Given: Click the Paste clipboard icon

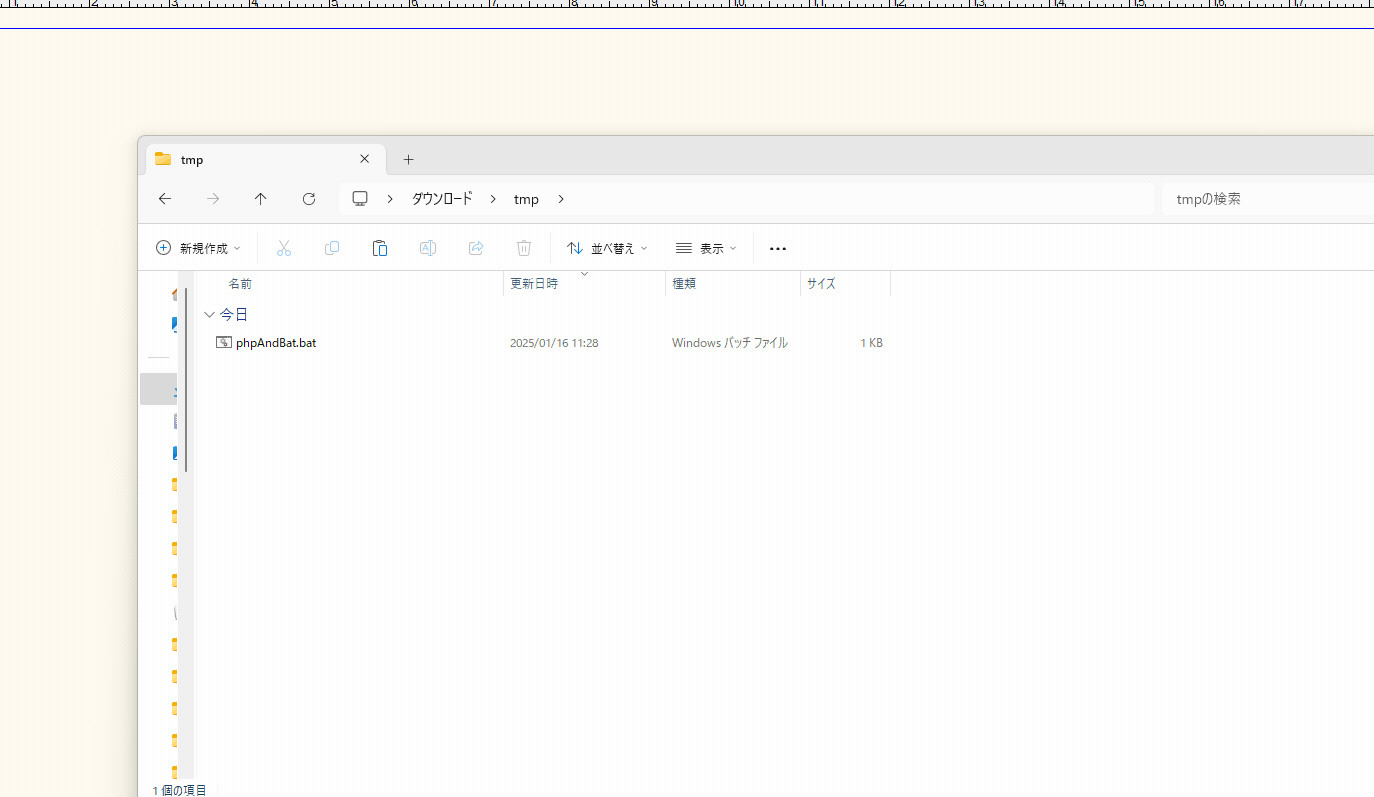Looking at the screenshot, I should [x=380, y=248].
